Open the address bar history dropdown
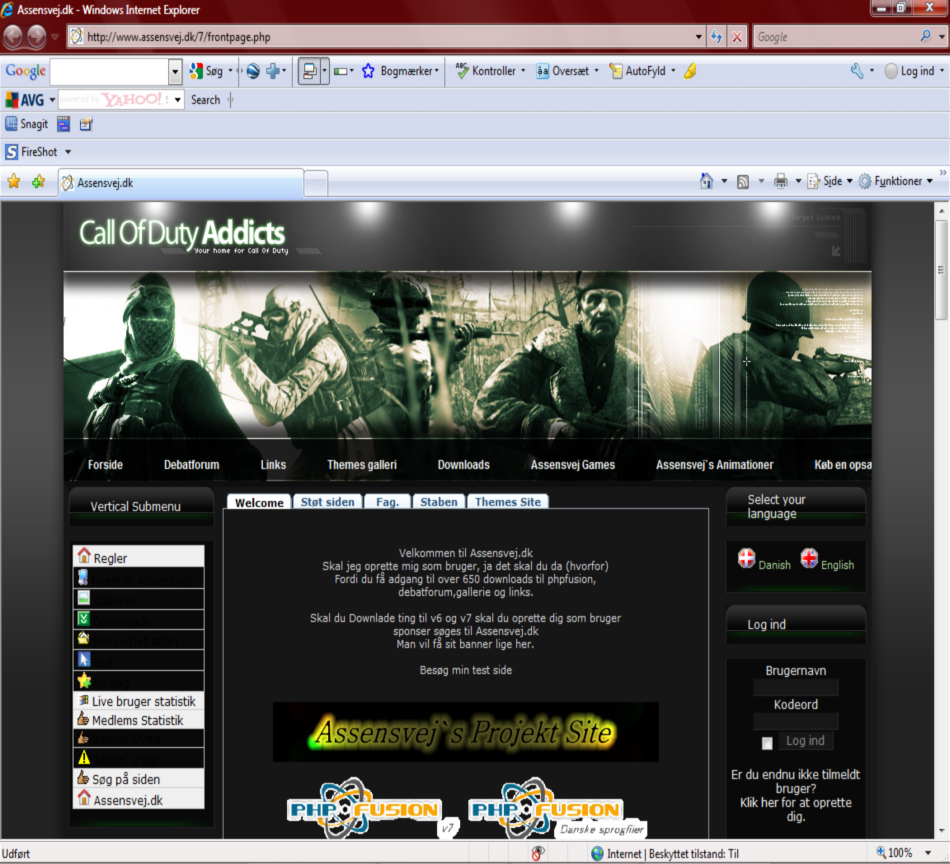The width and height of the screenshot is (950, 864). (699, 37)
